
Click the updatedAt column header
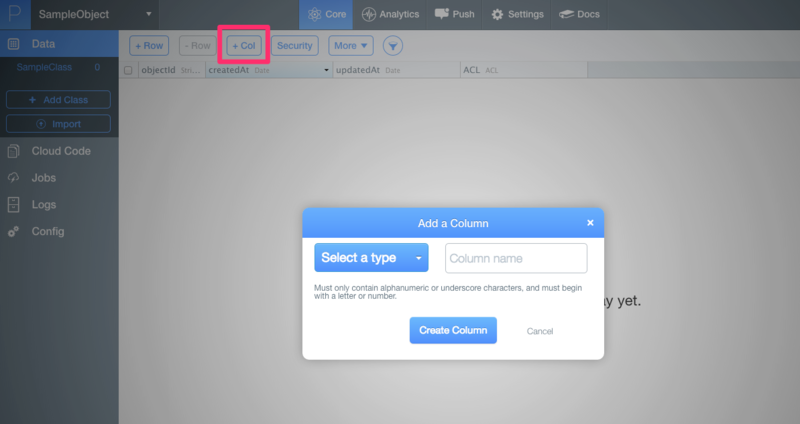pyautogui.click(x=396, y=70)
